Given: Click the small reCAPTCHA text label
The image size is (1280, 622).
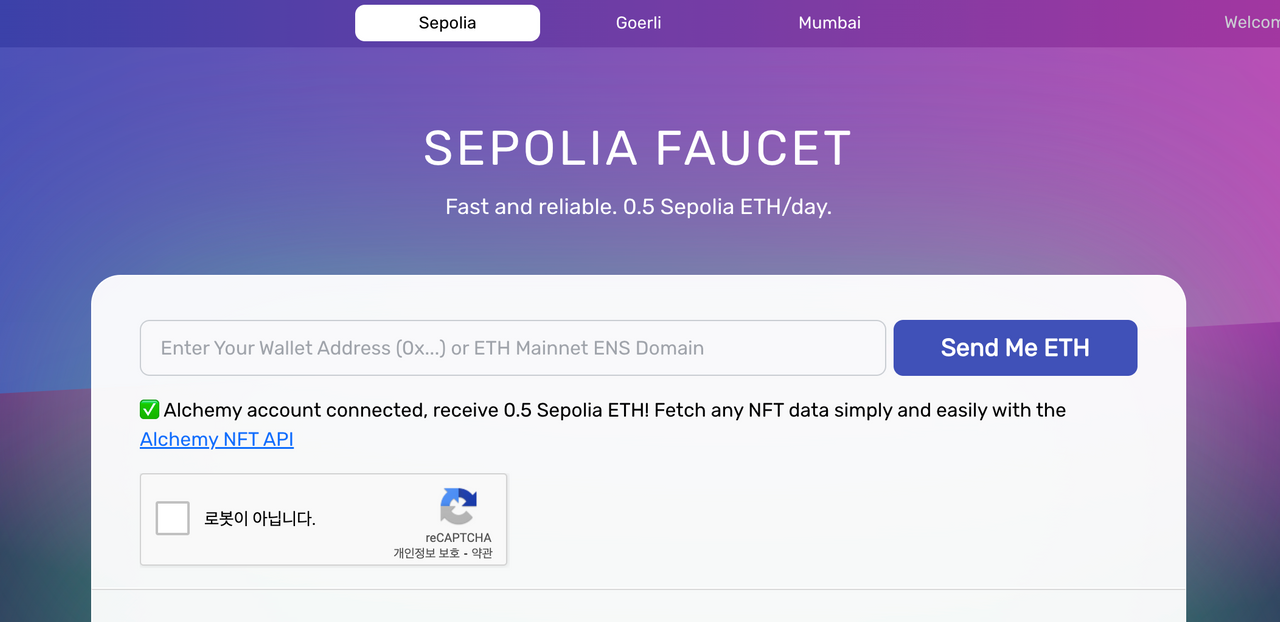Looking at the screenshot, I should coord(458,538).
